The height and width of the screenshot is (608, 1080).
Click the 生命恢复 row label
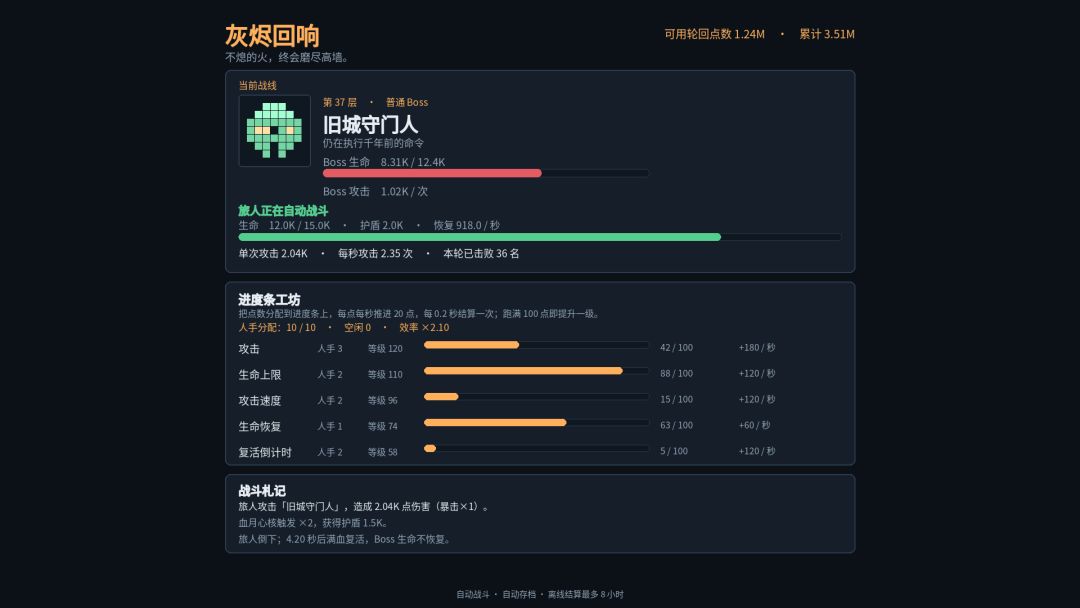pos(260,427)
